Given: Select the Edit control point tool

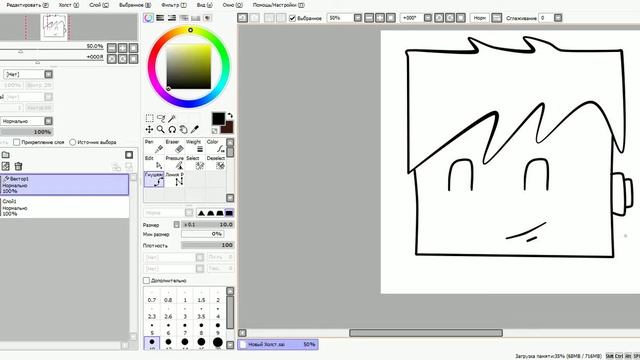Looking at the screenshot, I should coord(154,163).
